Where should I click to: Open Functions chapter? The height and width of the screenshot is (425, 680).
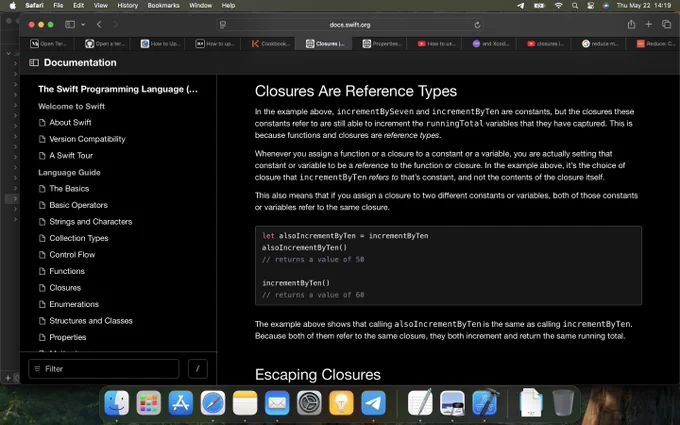pos(67,271)
